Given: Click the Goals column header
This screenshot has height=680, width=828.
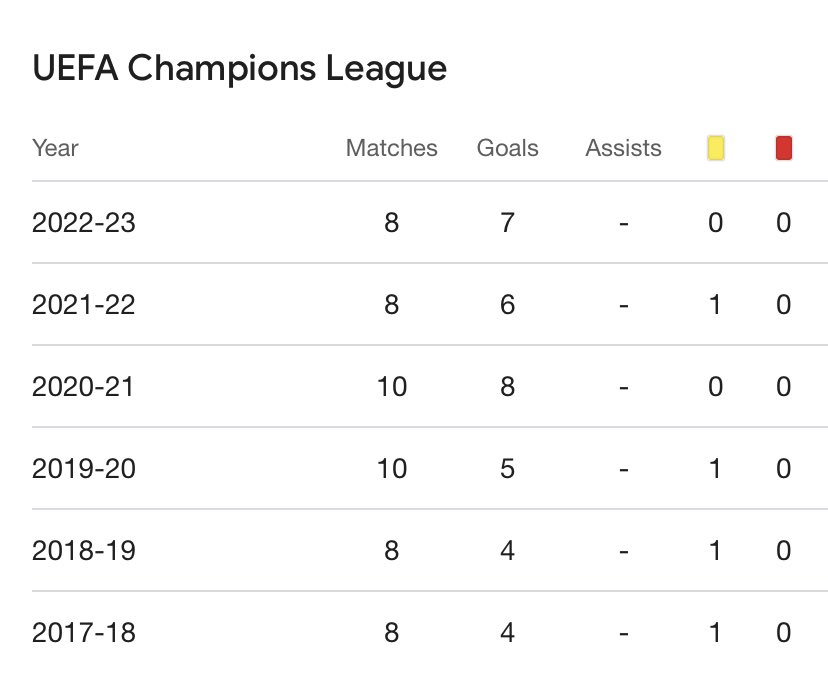Looking at the screenshot, I should click(x=507, y=148).
